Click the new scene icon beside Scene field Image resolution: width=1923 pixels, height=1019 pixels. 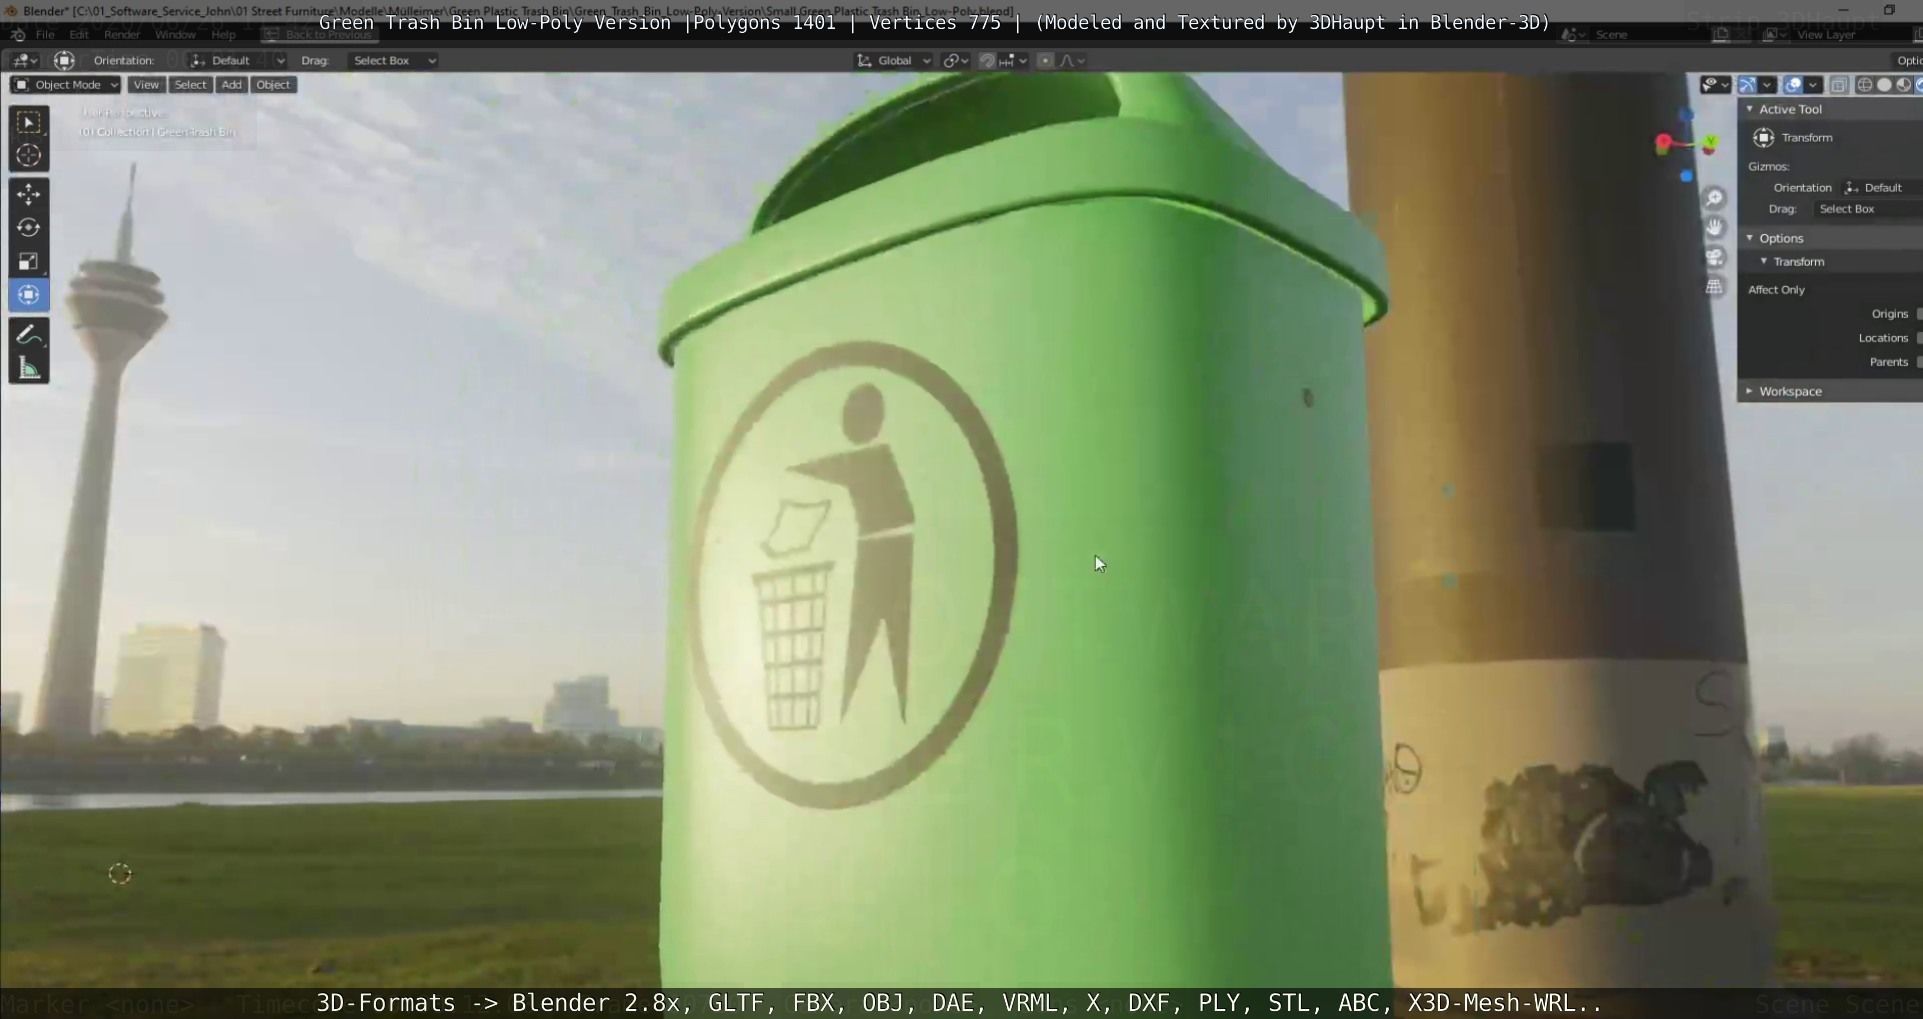pos(1721,34)
